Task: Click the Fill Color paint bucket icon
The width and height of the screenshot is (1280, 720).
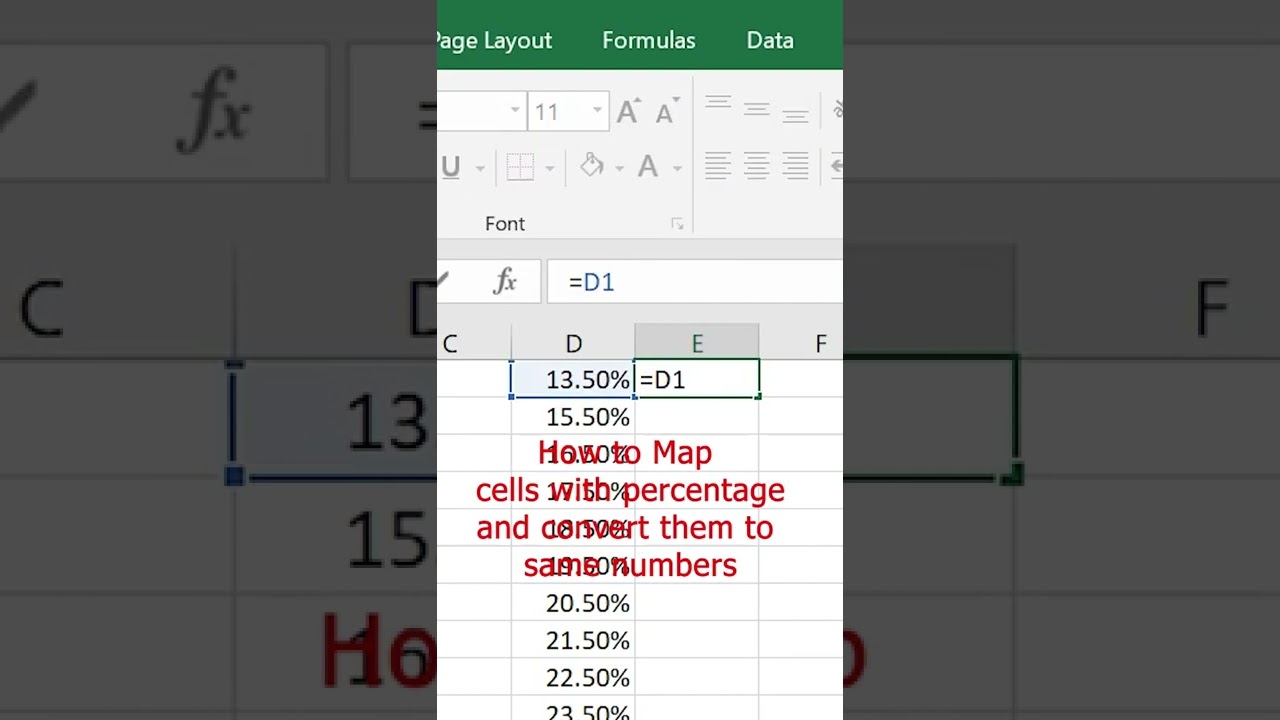Action: 592,166
